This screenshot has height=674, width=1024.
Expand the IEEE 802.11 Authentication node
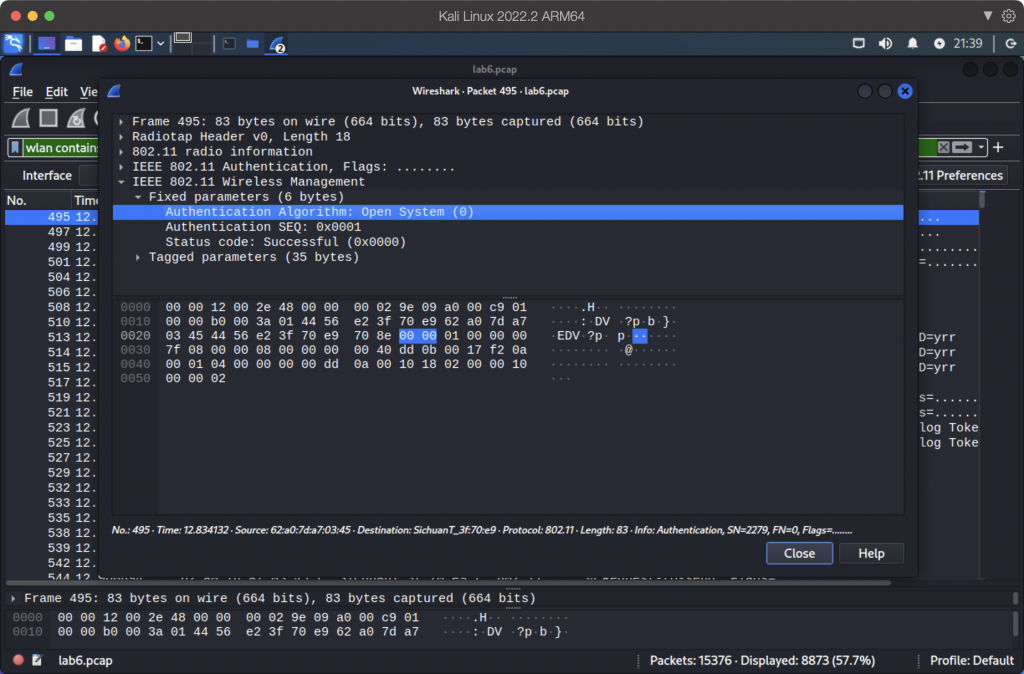tap(121, 167)
